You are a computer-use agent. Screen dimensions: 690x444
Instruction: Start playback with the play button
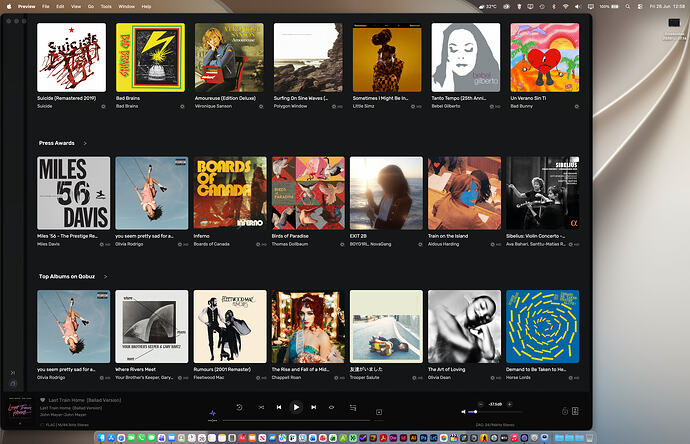pos(296,407)
